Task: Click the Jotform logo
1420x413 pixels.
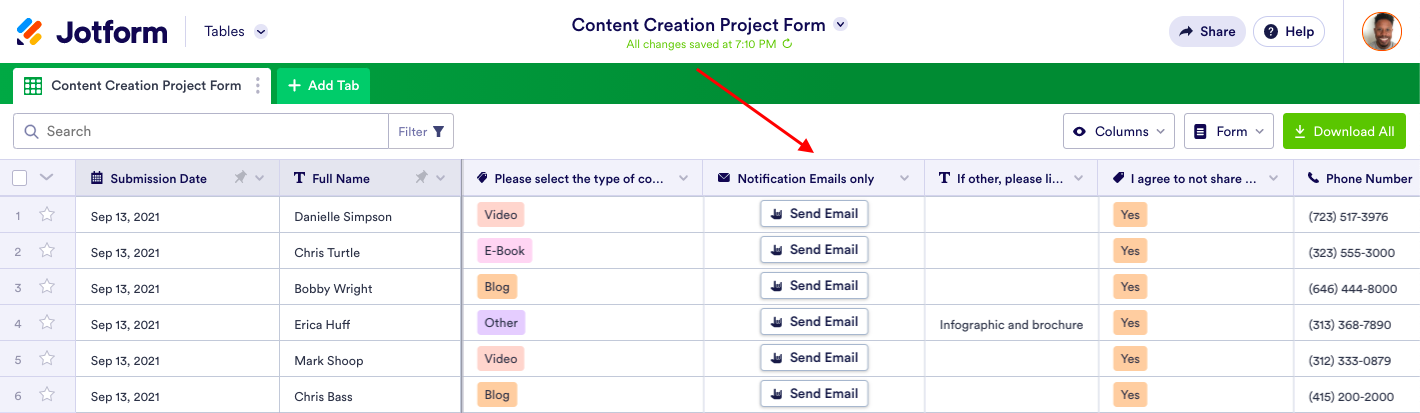Action: (92, 32)
